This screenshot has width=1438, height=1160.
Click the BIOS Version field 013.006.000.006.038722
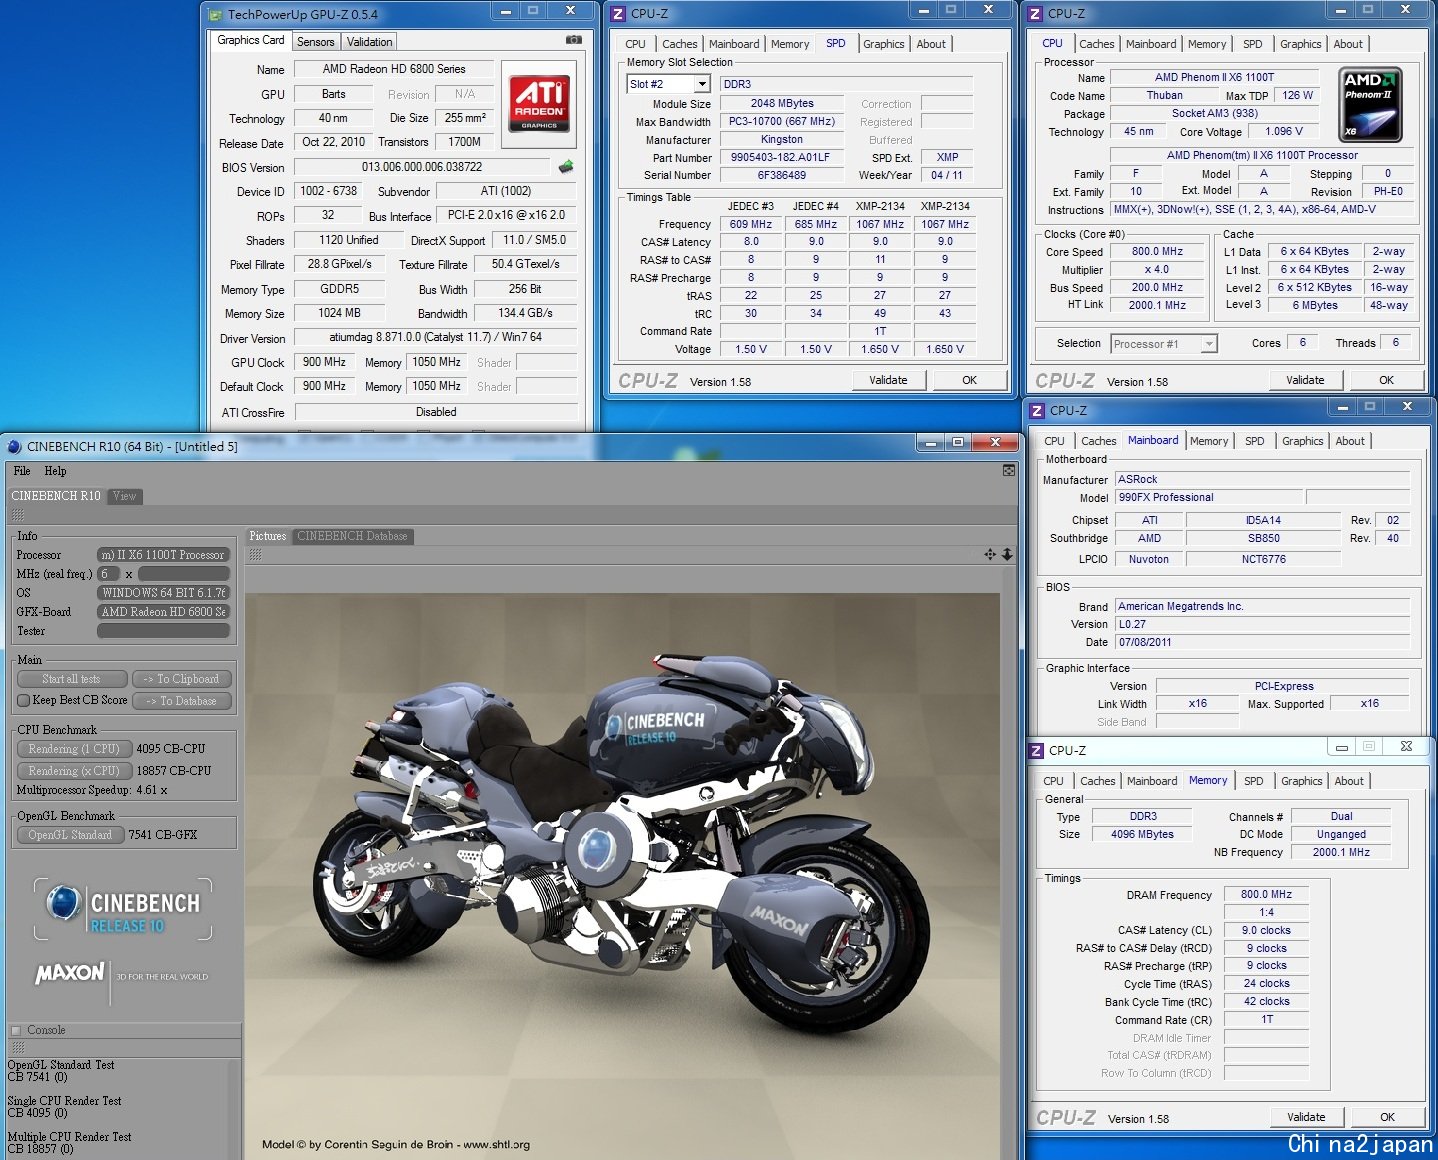point(422,167)
